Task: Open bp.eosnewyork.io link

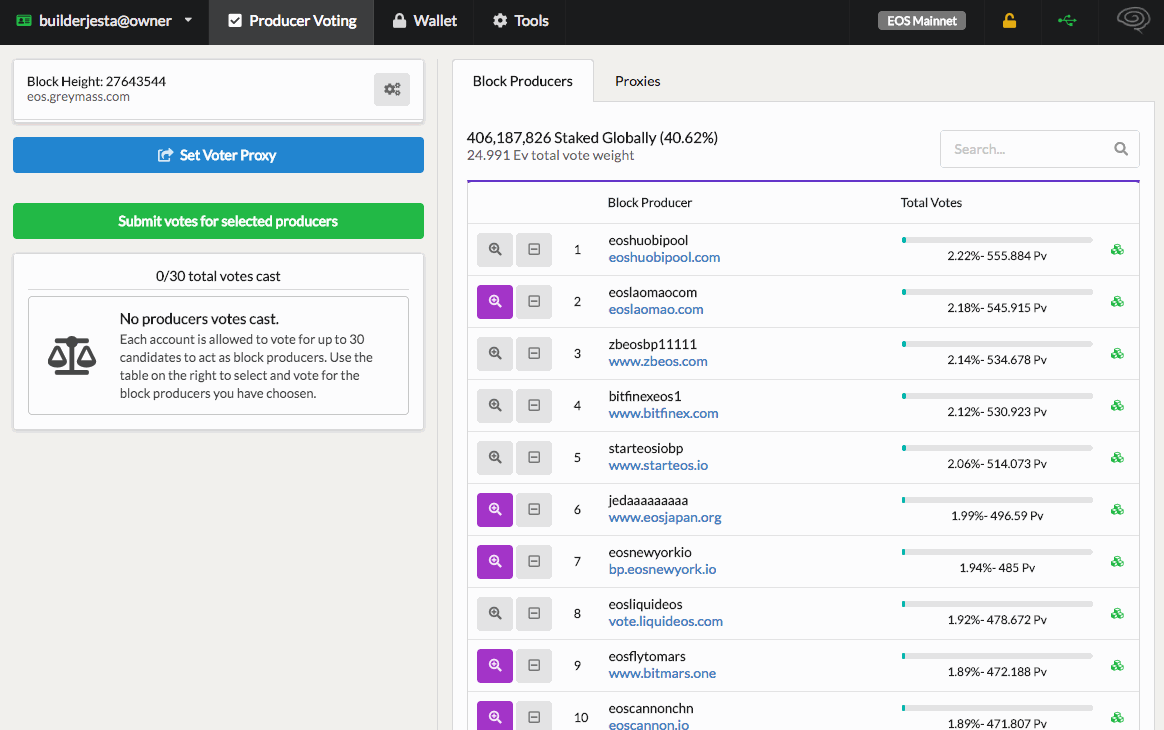Action: pos(662,570)
